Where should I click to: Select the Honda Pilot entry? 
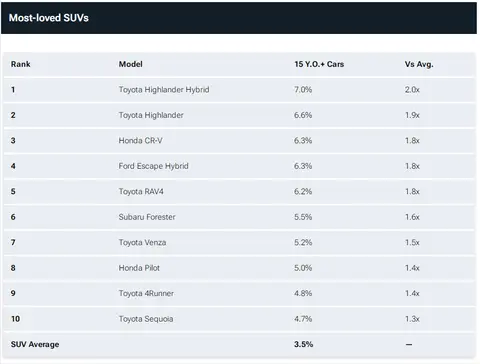(139, 268)
